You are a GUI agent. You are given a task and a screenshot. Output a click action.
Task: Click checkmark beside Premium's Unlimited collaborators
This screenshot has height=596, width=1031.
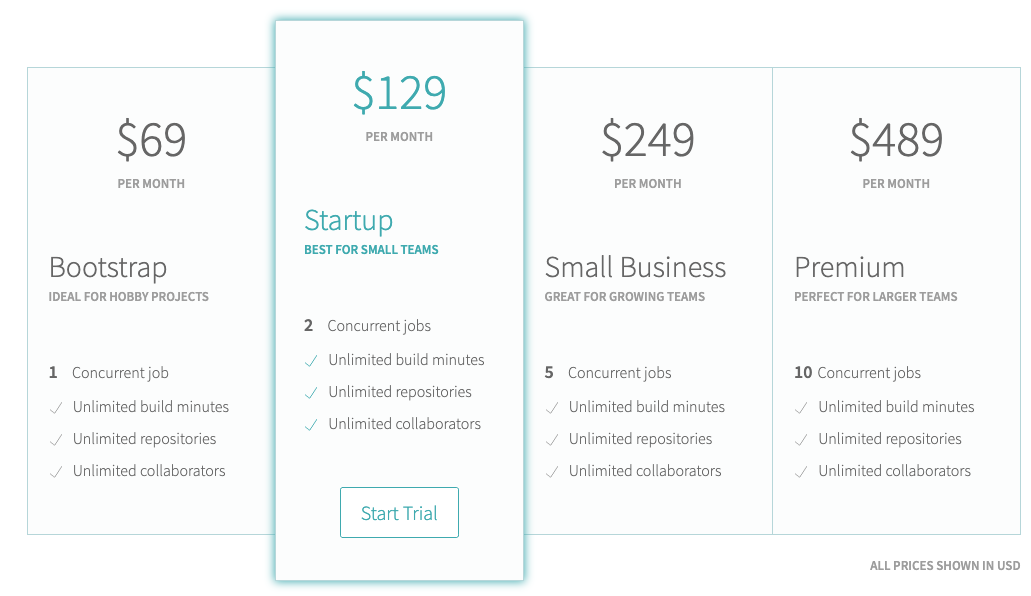(801, 471)
